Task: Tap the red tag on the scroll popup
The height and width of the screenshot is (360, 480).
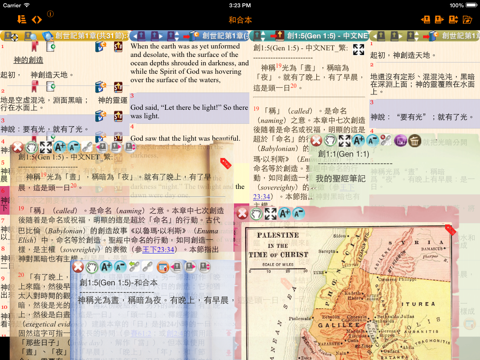Action: (x=226, y=163)
